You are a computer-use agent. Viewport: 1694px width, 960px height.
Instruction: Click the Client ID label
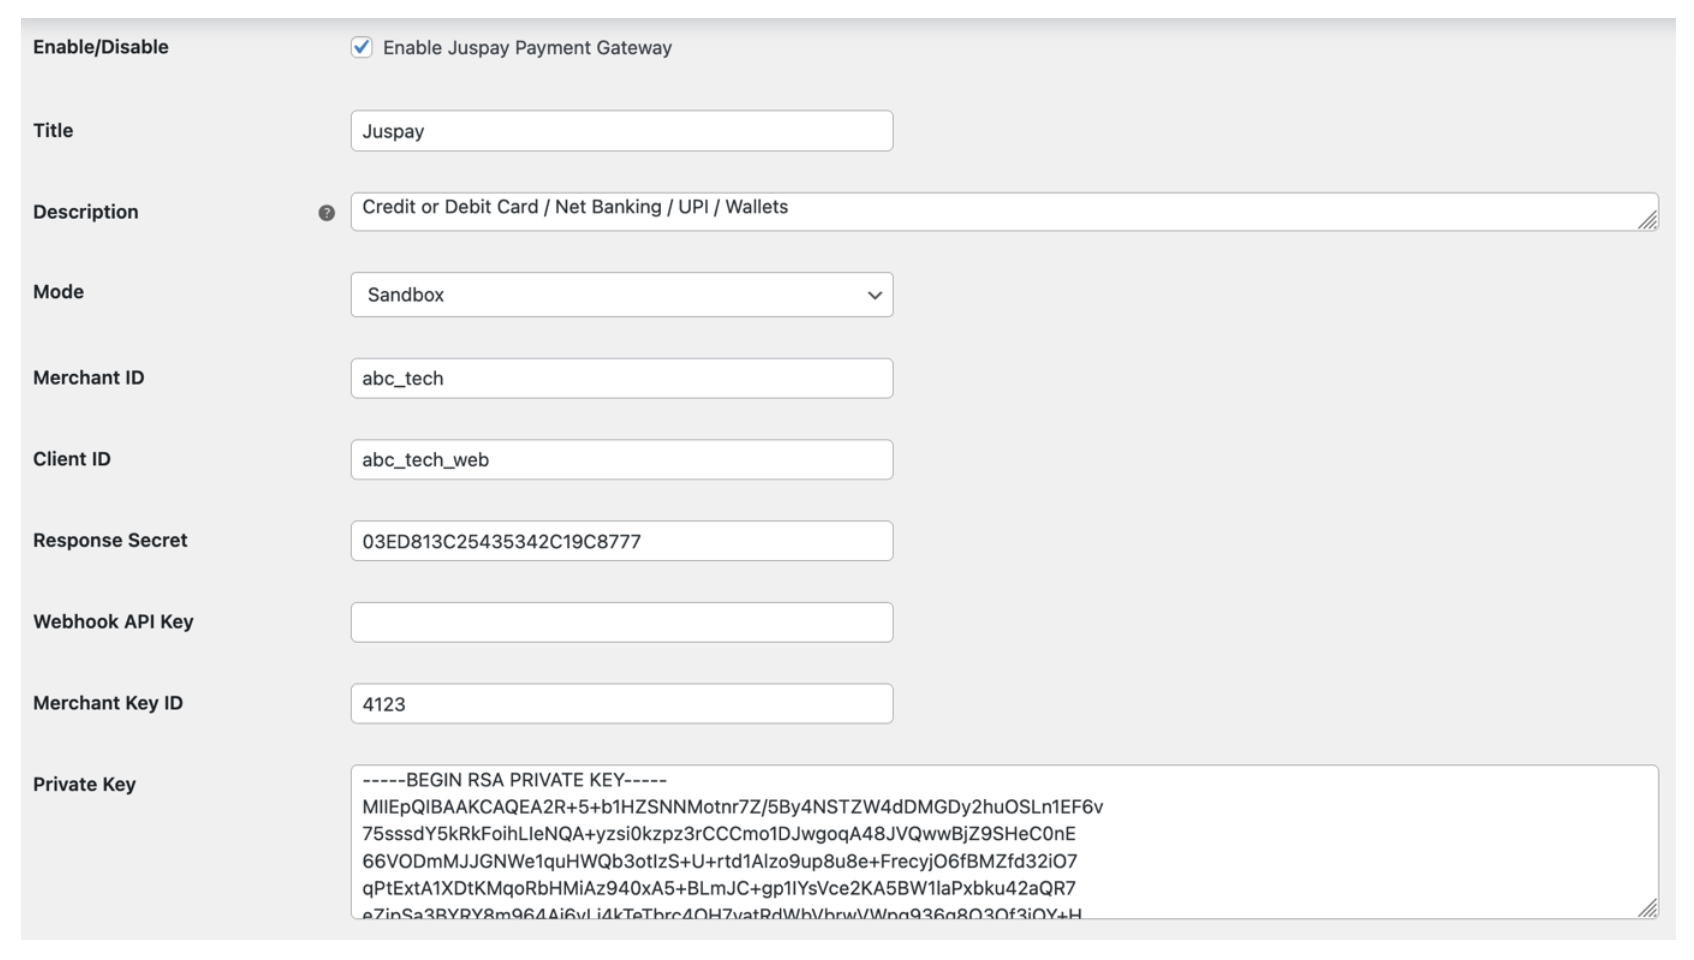[72, 459]
